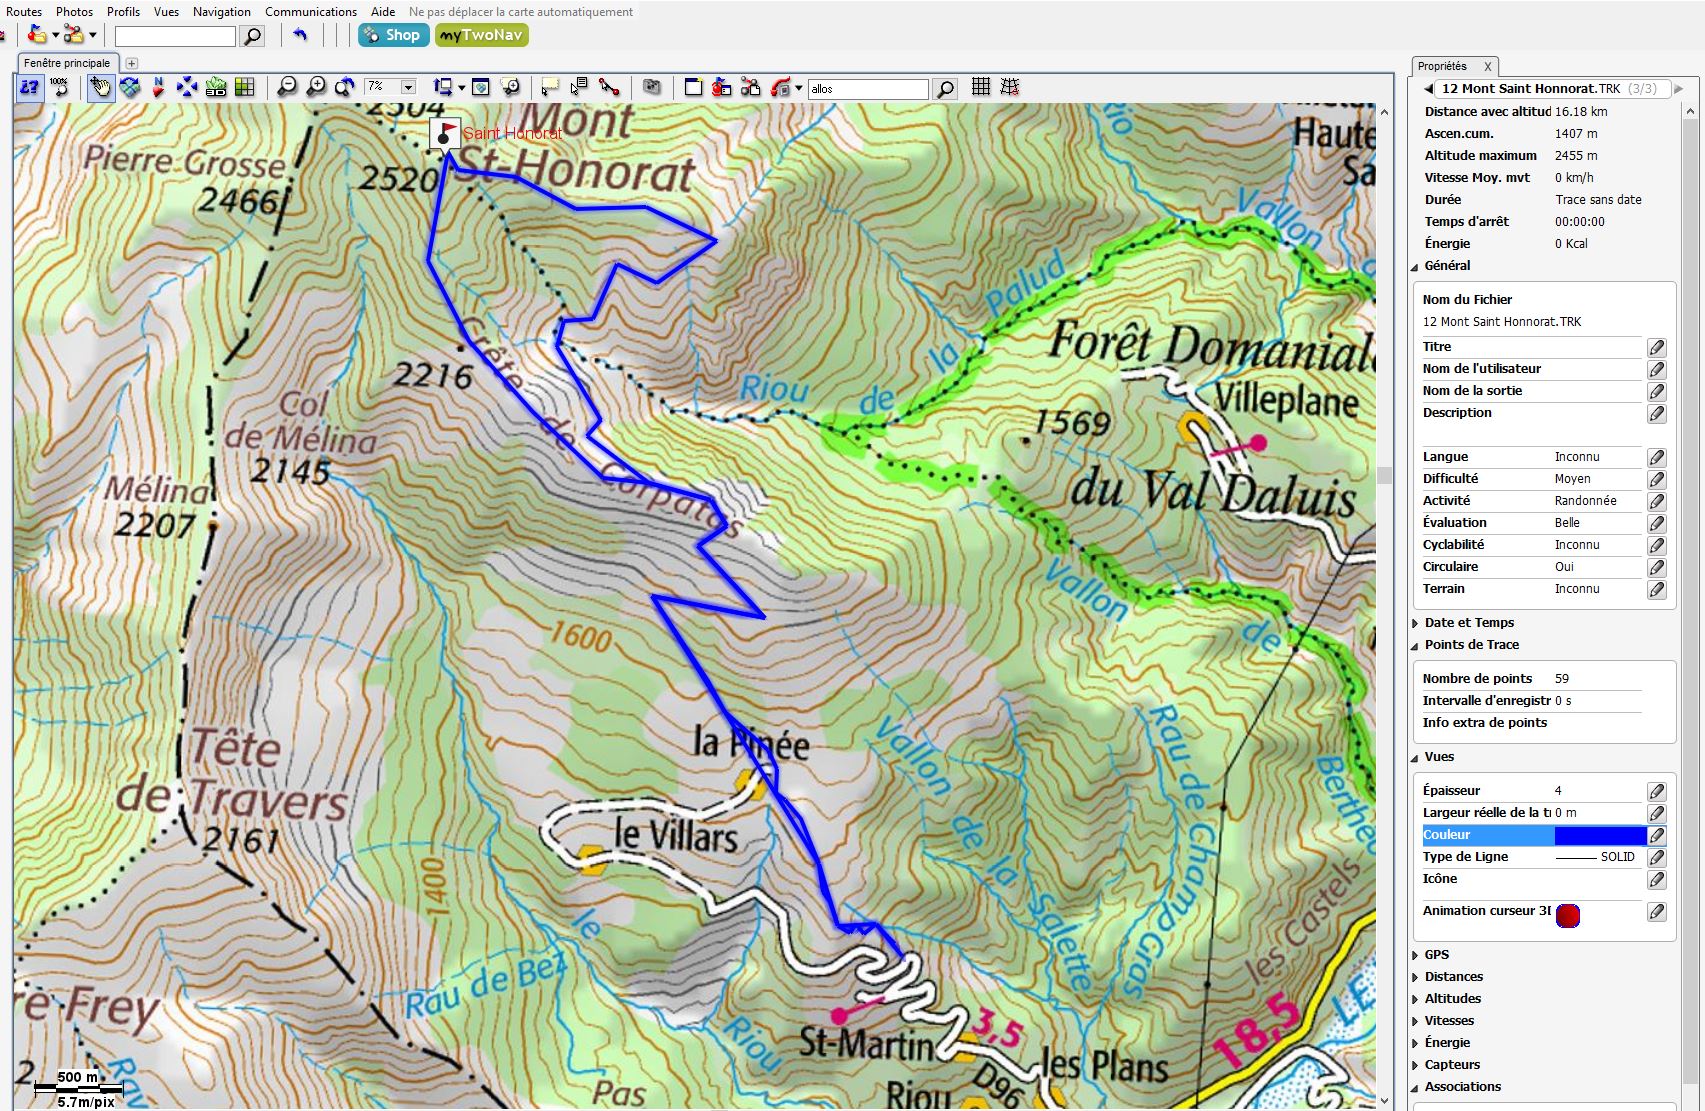This screenshot has height=1111, width=1705.
Task: Edit the Titre field pencil icon
Action: point(1656,347)
